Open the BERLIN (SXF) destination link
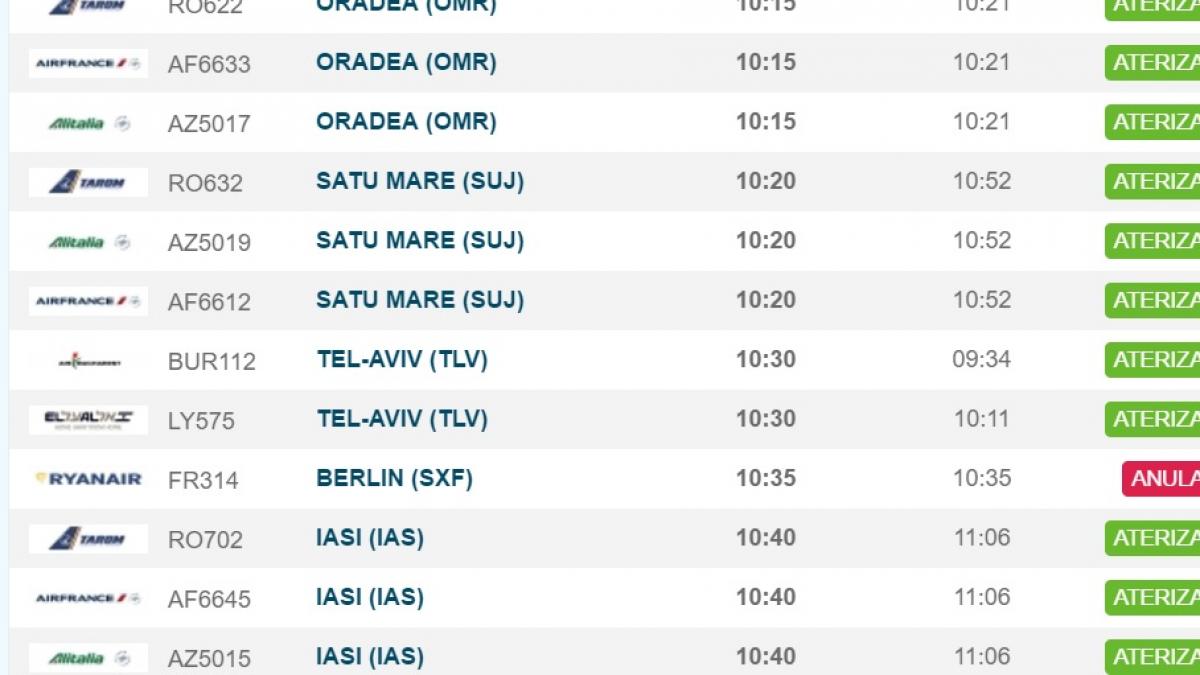 point(393,478)
